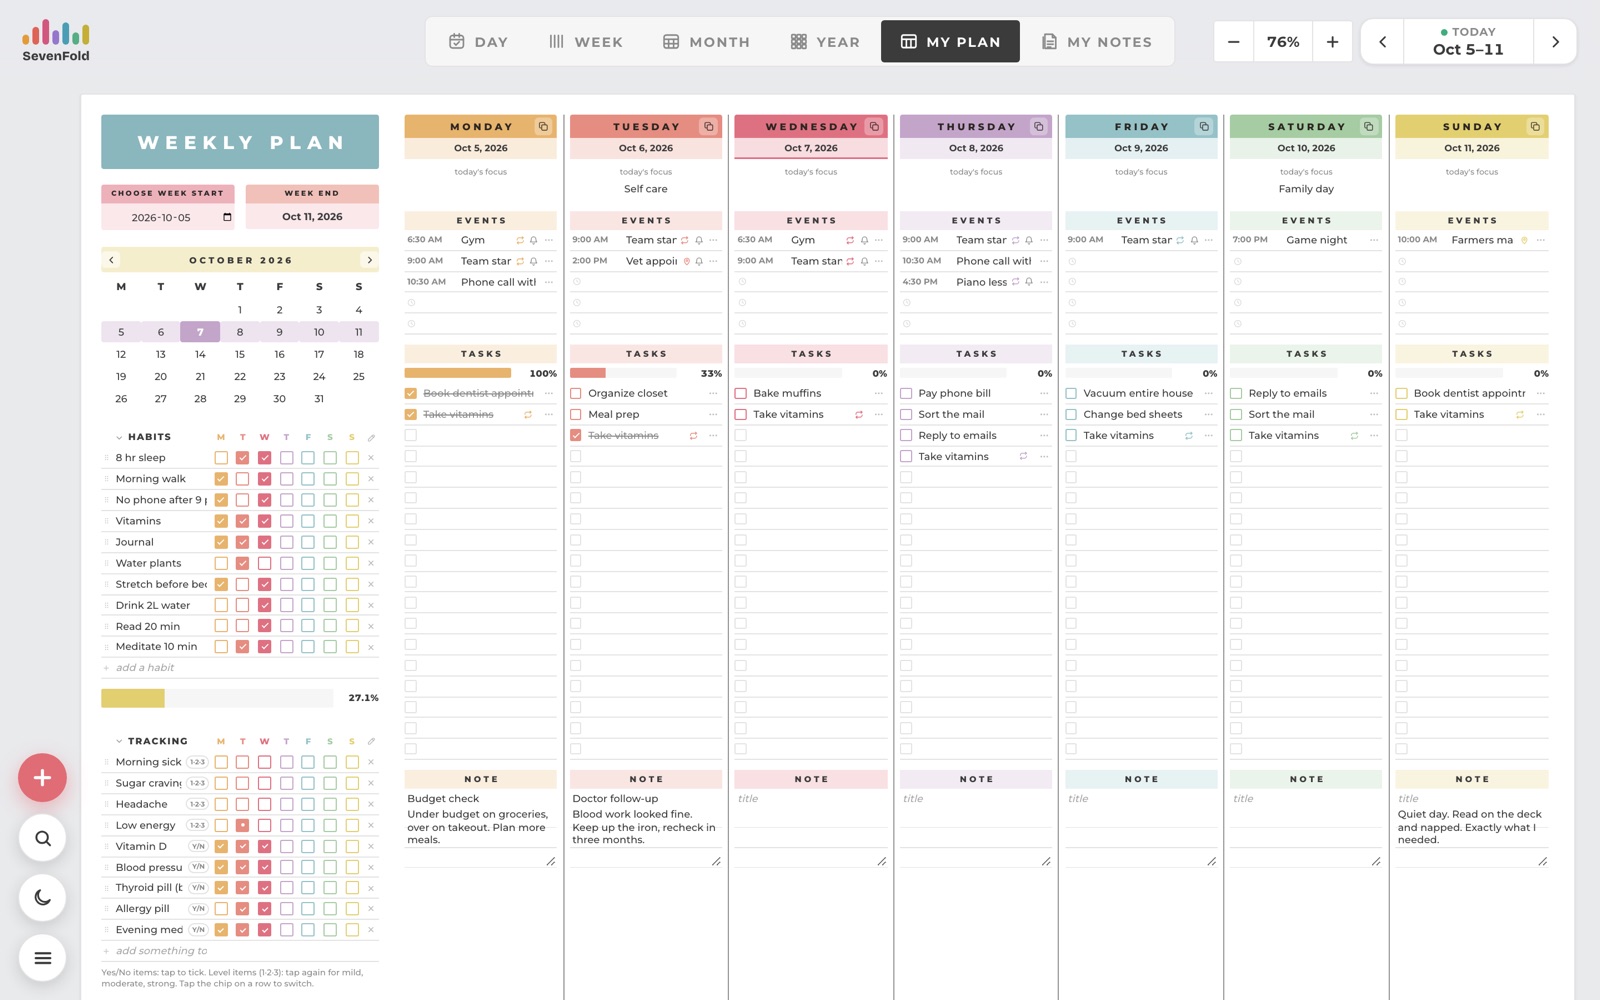
Task: Open the hamburger menu button
Action: click(x=42, y=958)
